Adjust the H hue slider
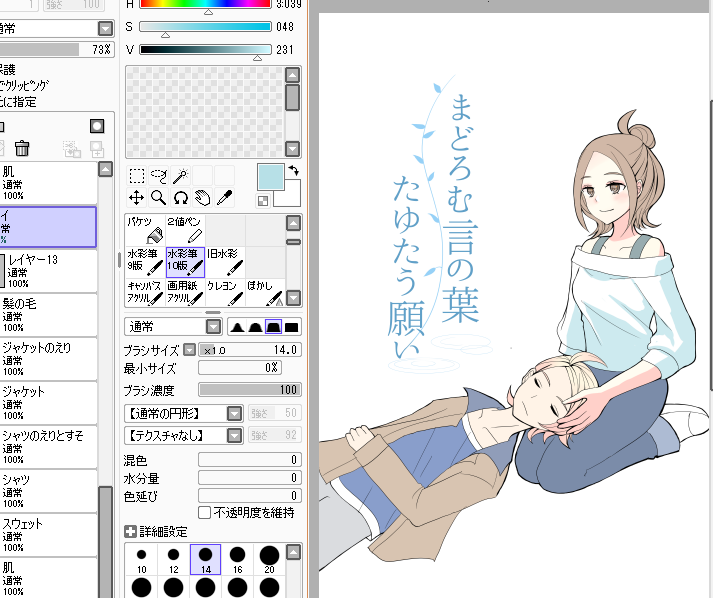The width and height of the screenshot is (713, 598). [205, 4]
